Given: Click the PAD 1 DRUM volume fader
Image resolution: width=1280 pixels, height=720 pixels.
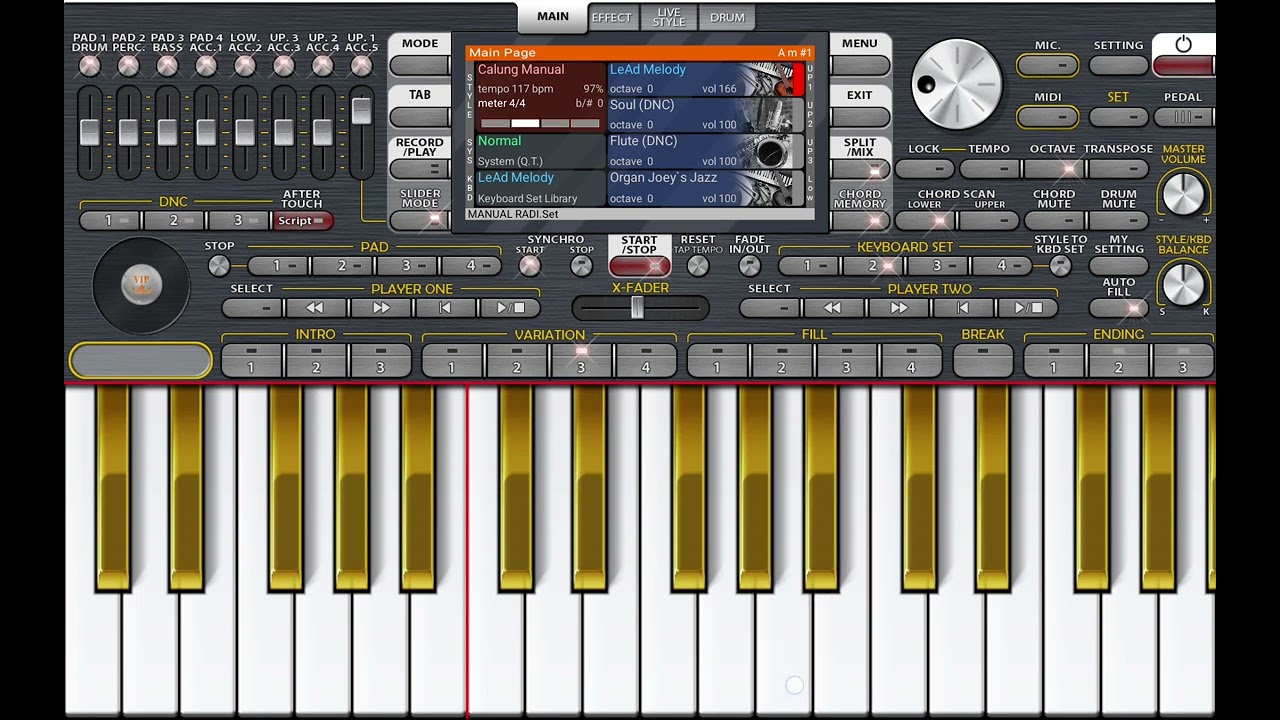Looking at the screenshot, I should click(x=90, y=132).
